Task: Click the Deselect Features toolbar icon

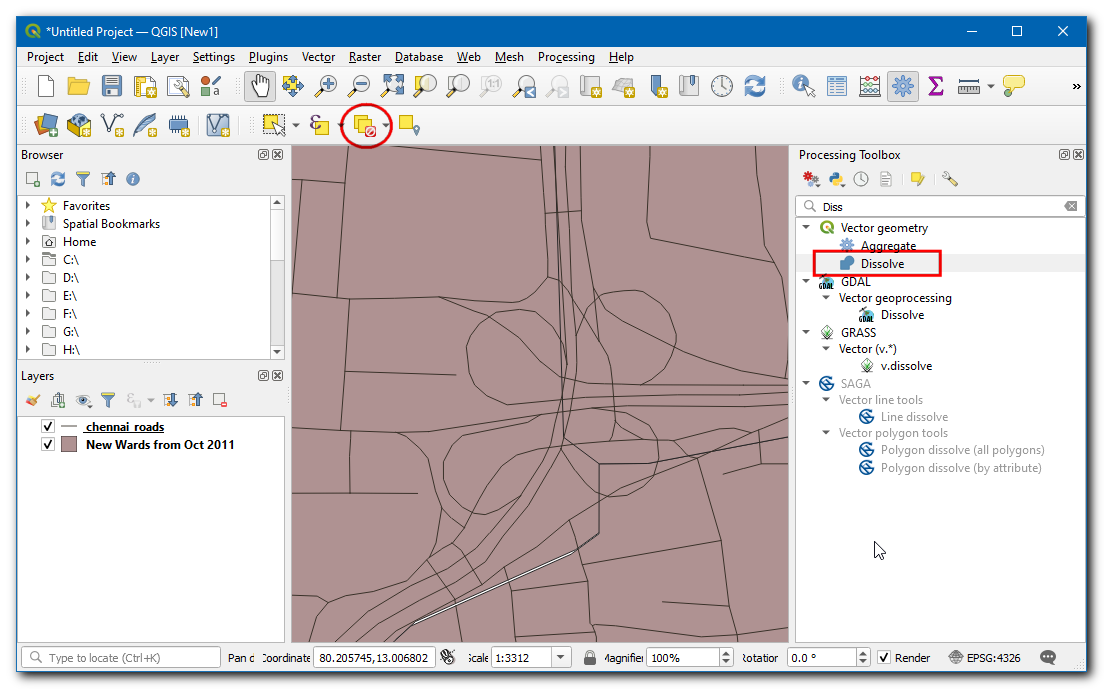Action: [x=365, y=125]
